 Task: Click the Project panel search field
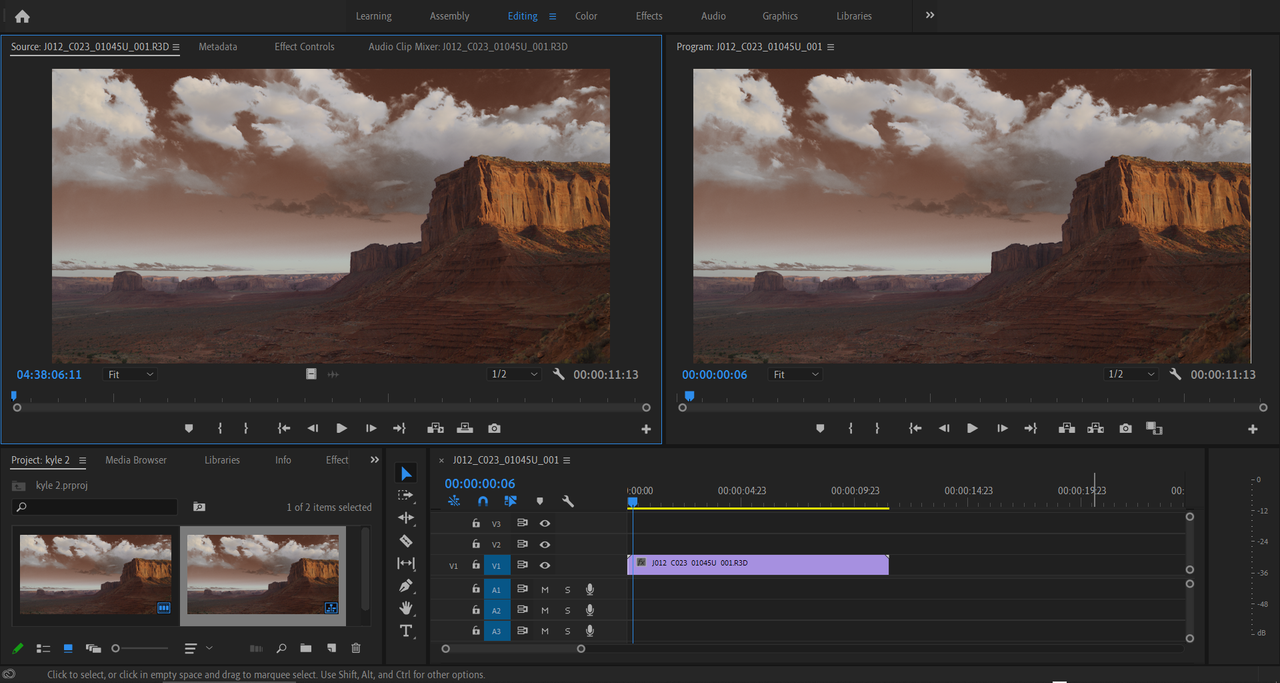[x=95, y=507]
